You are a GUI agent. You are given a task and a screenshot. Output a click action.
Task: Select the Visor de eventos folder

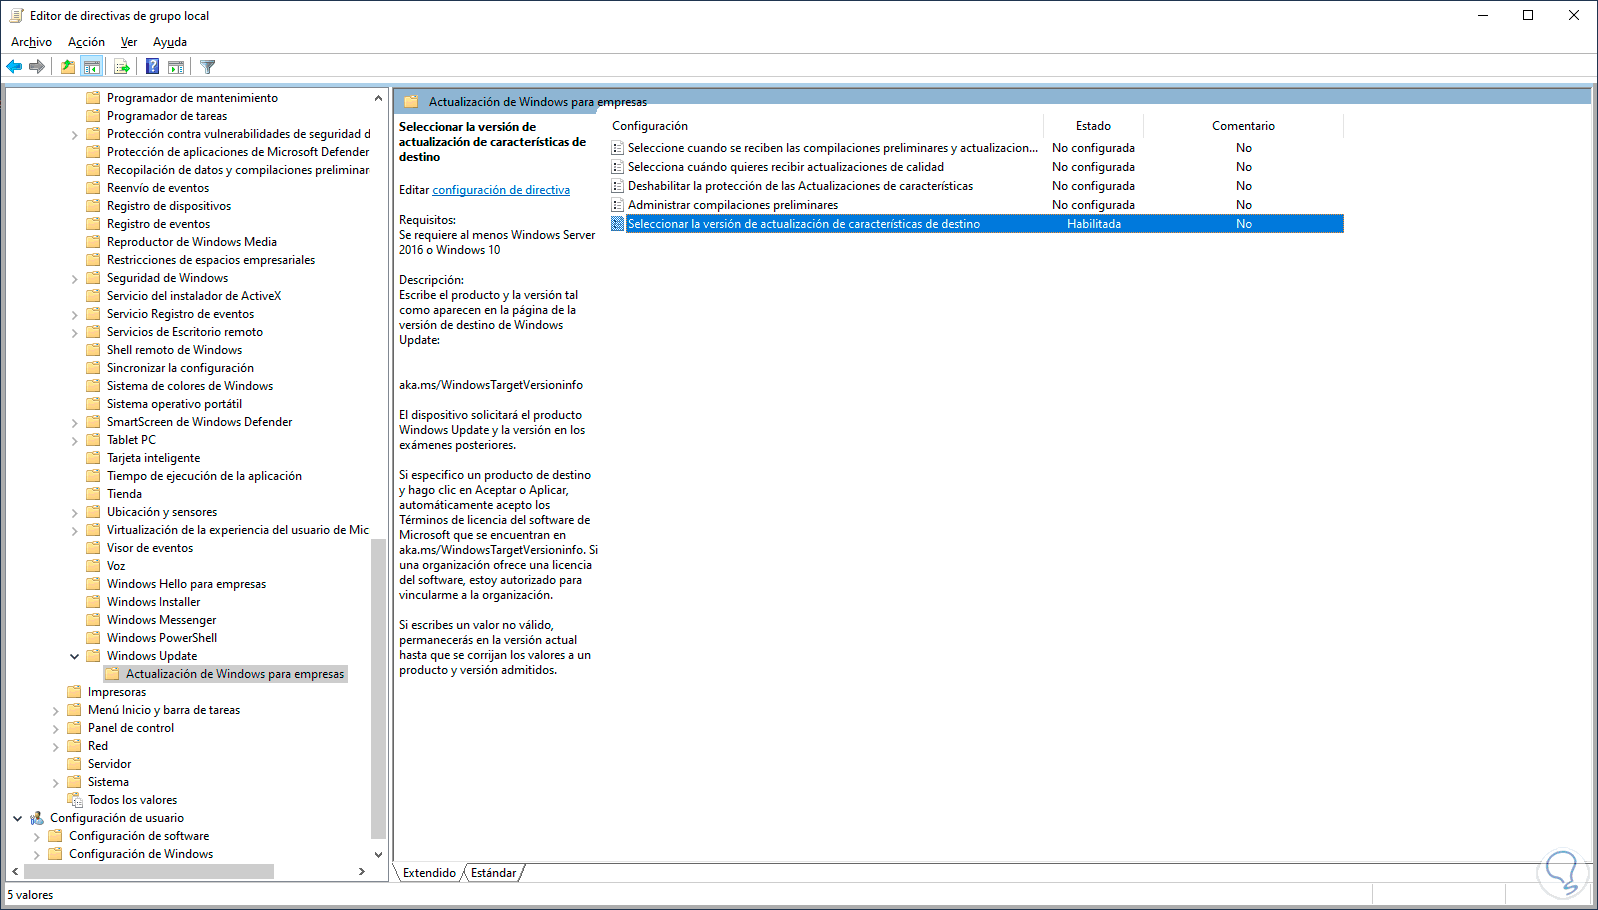tap(150, 548)
